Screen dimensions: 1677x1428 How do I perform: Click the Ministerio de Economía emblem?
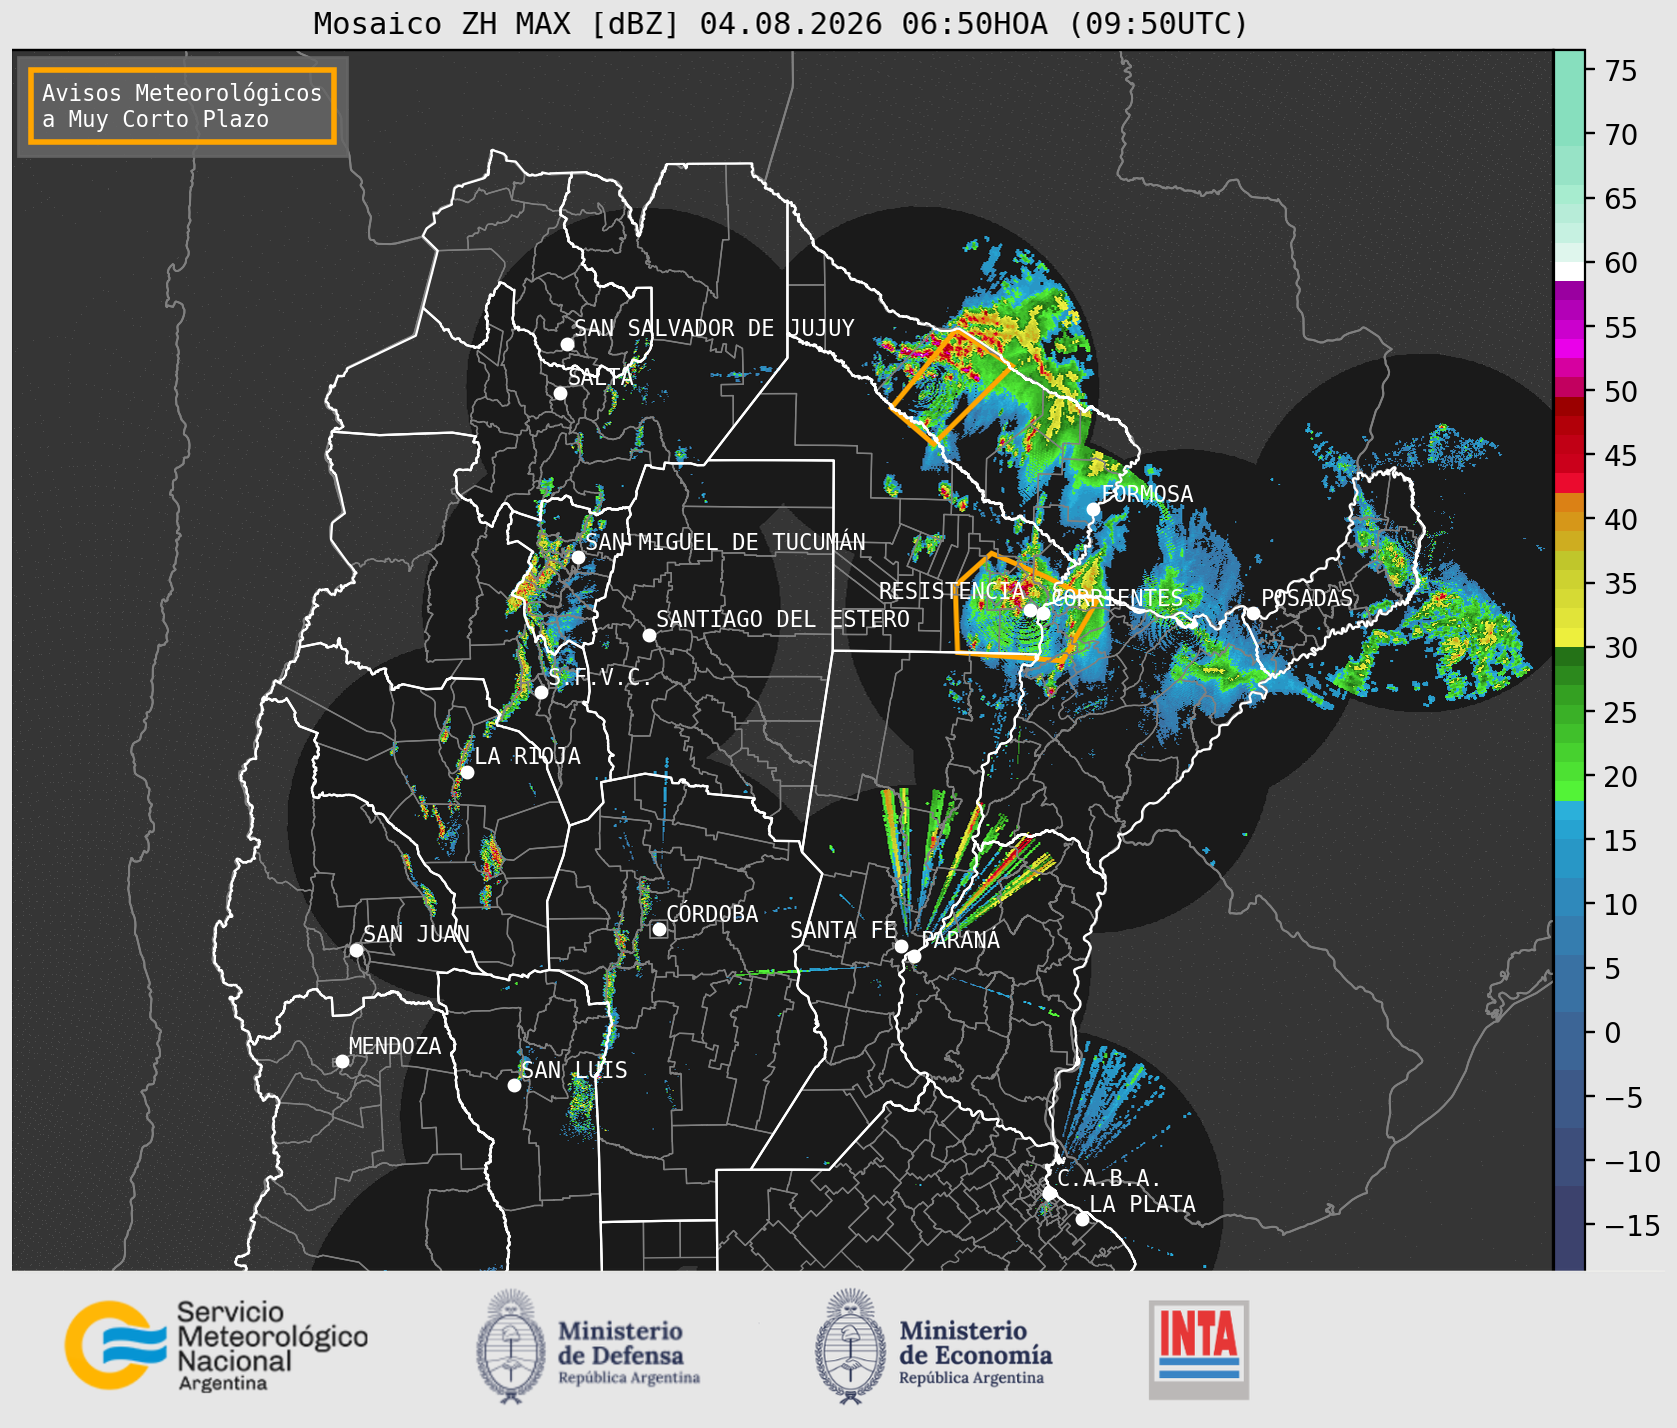pyautogui.click(x=851, y=1346)
